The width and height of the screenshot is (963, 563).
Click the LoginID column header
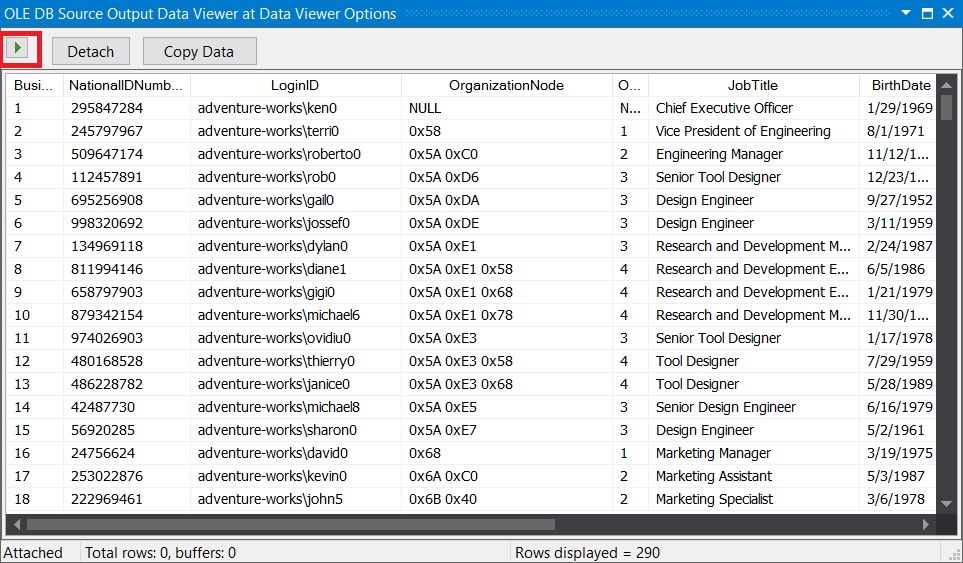pyautogui.click(x=295, y=85)
